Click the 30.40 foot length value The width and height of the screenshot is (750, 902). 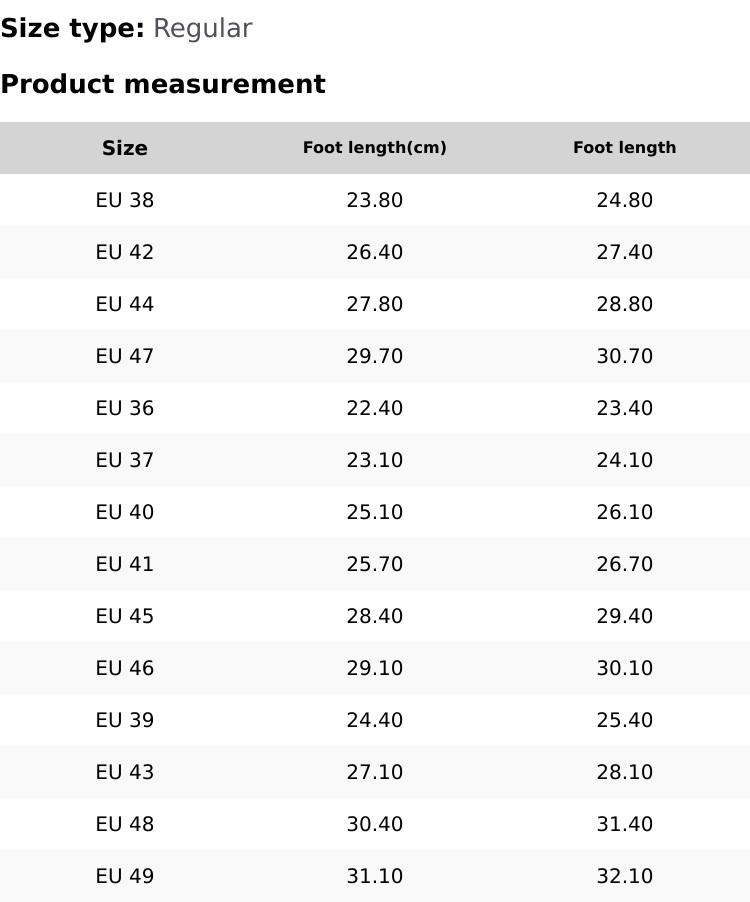(x=375, y=824)
